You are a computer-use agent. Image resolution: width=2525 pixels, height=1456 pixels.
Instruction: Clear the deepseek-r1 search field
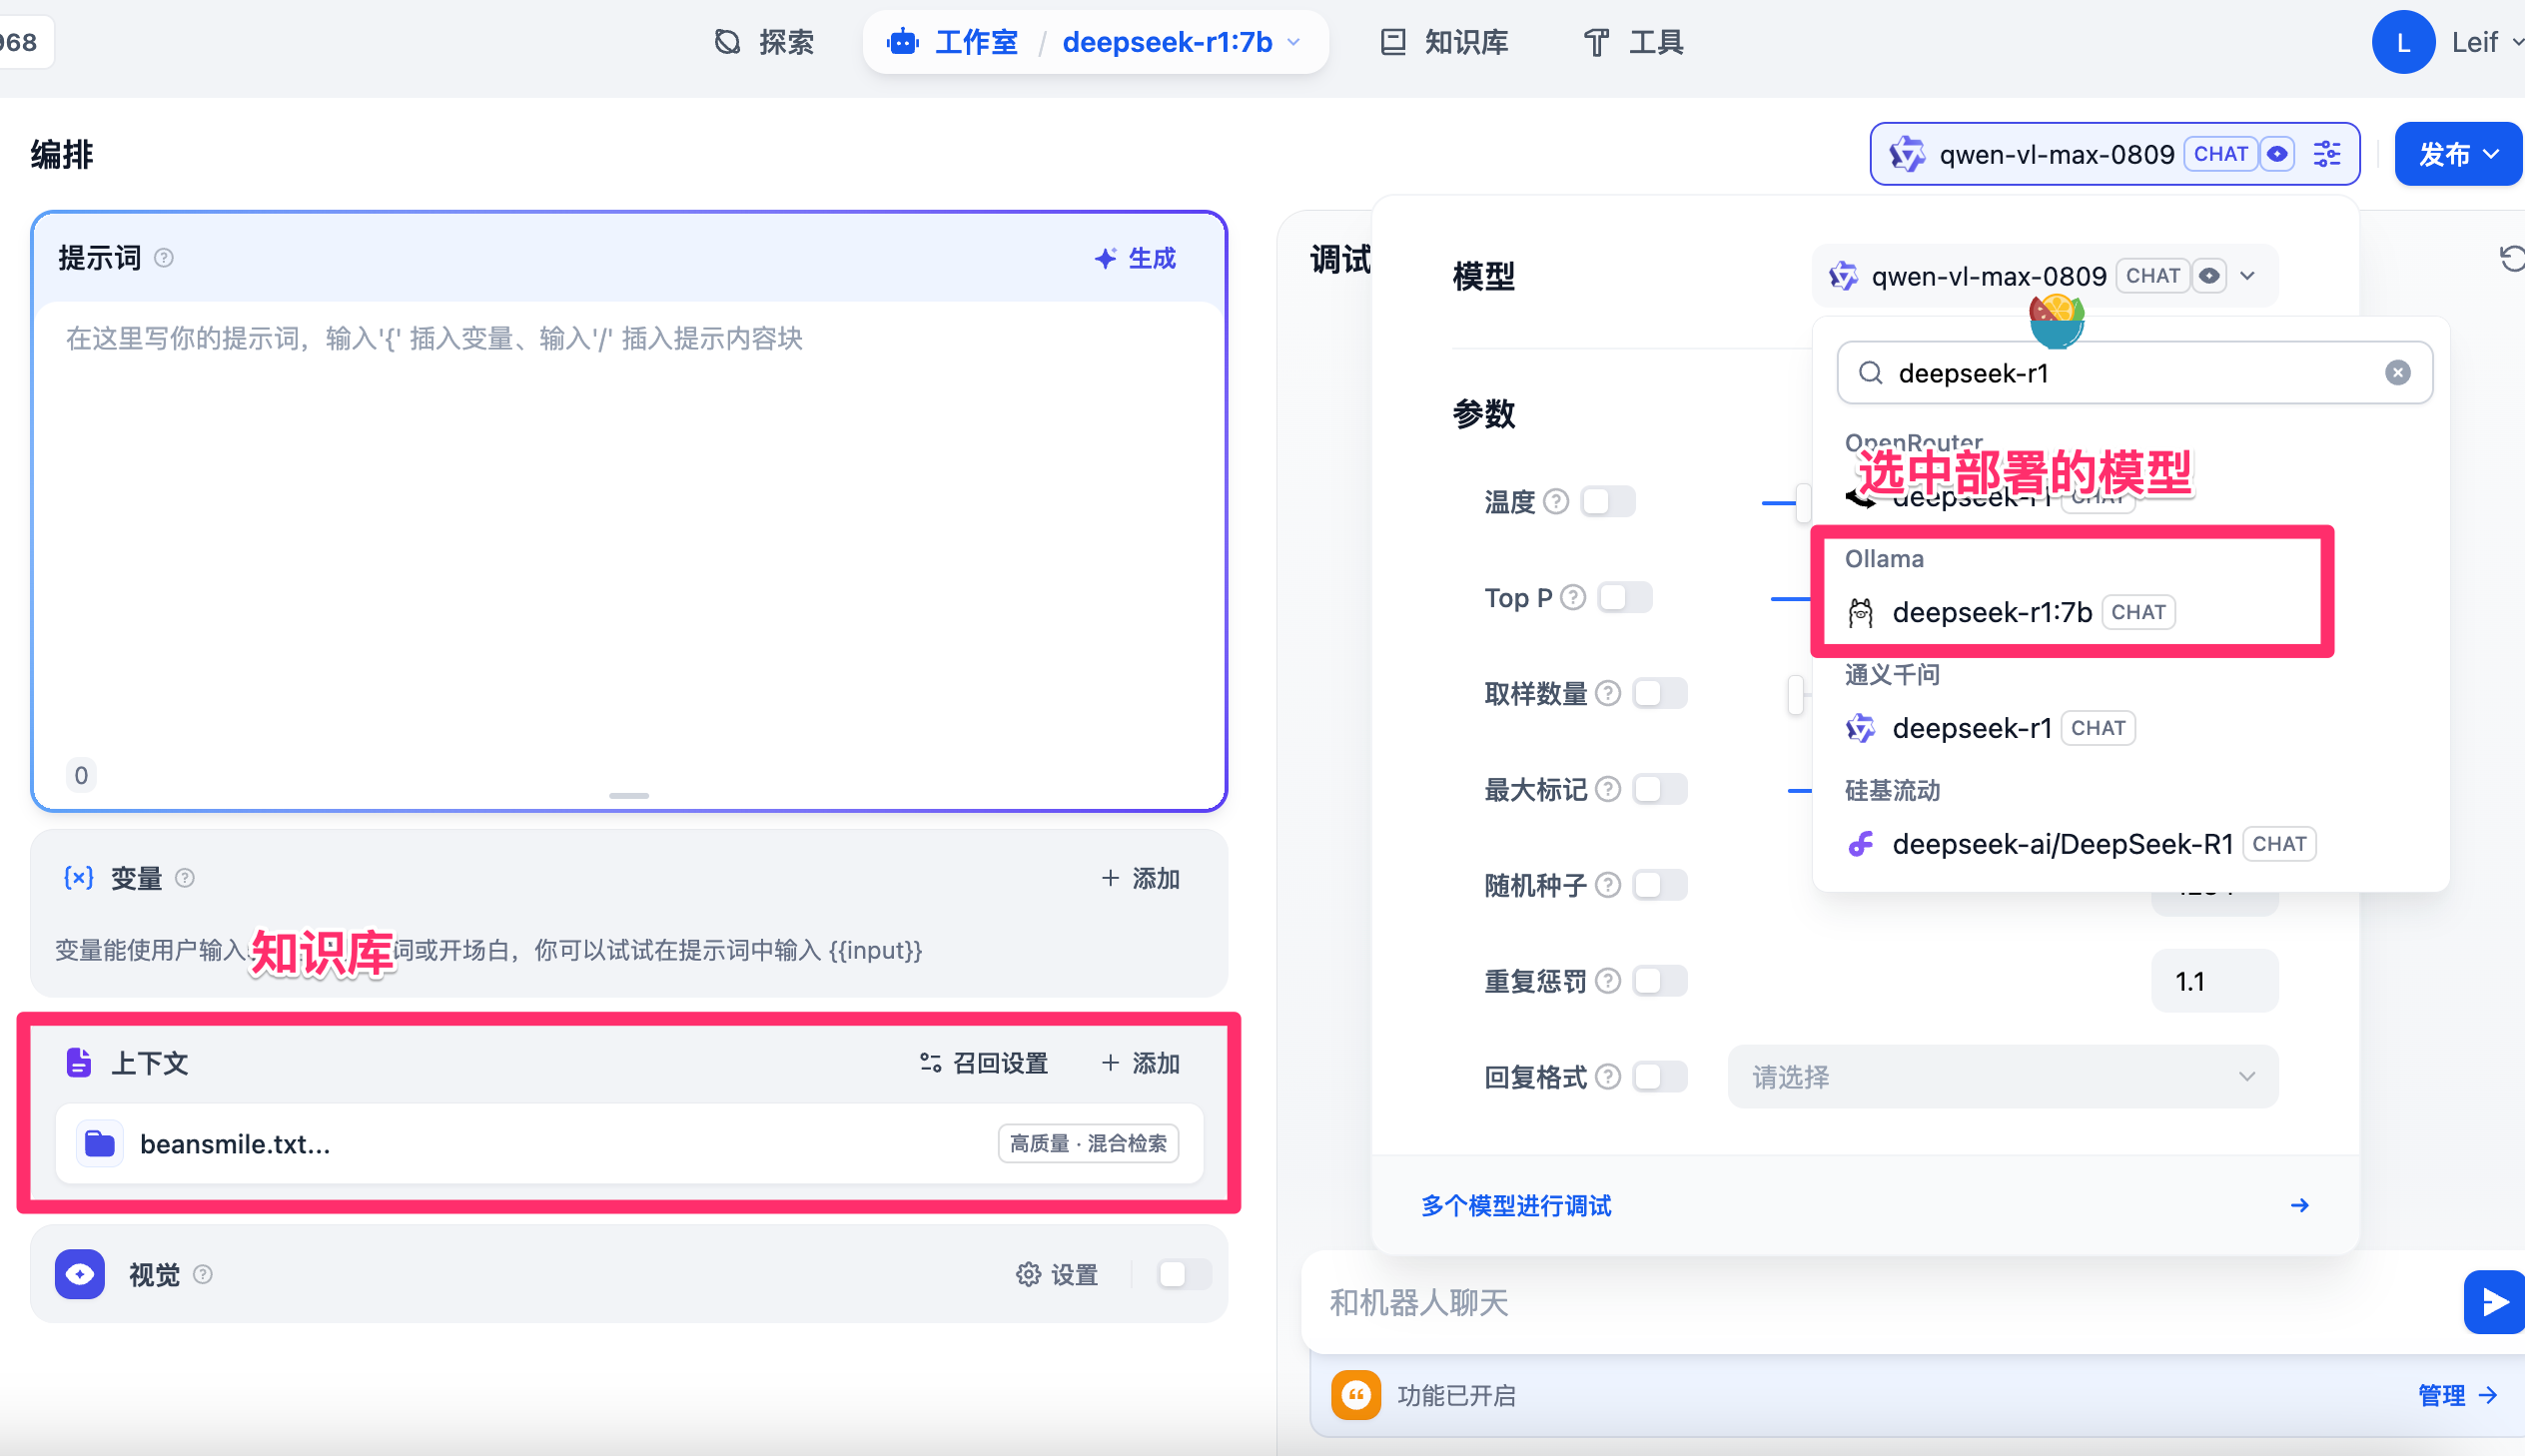2398,373
